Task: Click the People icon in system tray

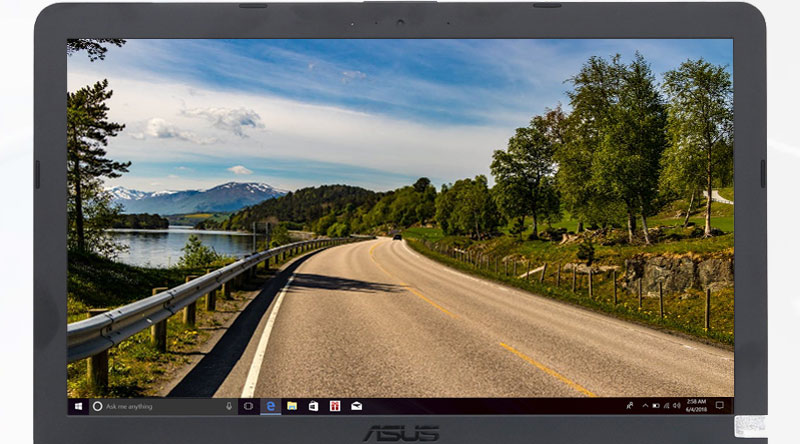Action: [x=630, y=406]
